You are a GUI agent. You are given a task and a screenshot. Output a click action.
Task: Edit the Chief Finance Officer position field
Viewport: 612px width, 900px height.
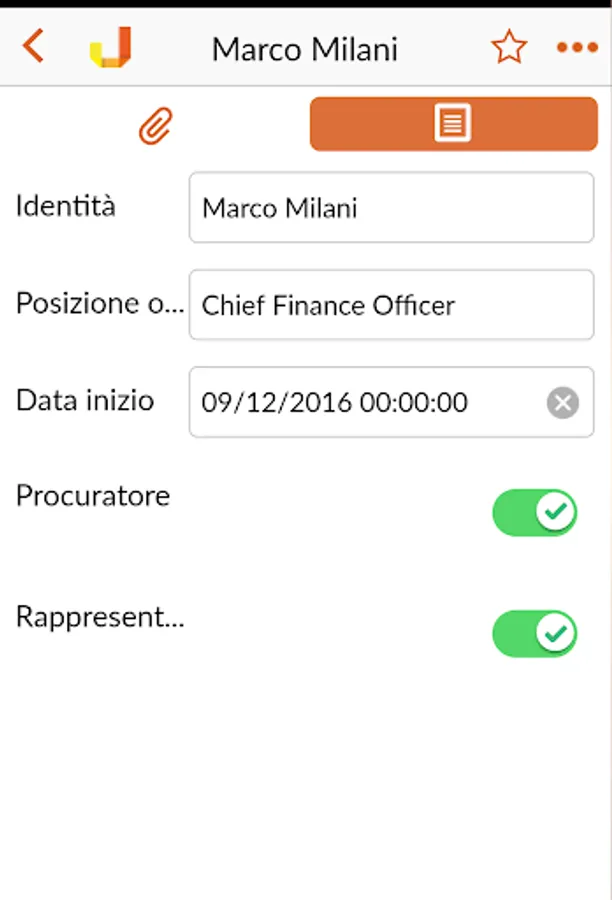(x=391, y=305)
